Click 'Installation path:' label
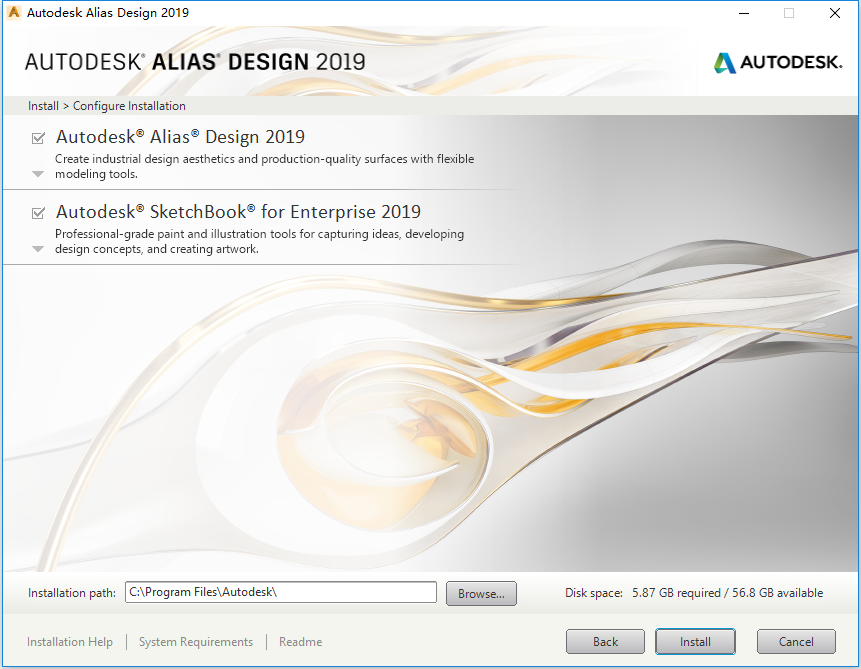Screen dimensions: 861x669 72,593
